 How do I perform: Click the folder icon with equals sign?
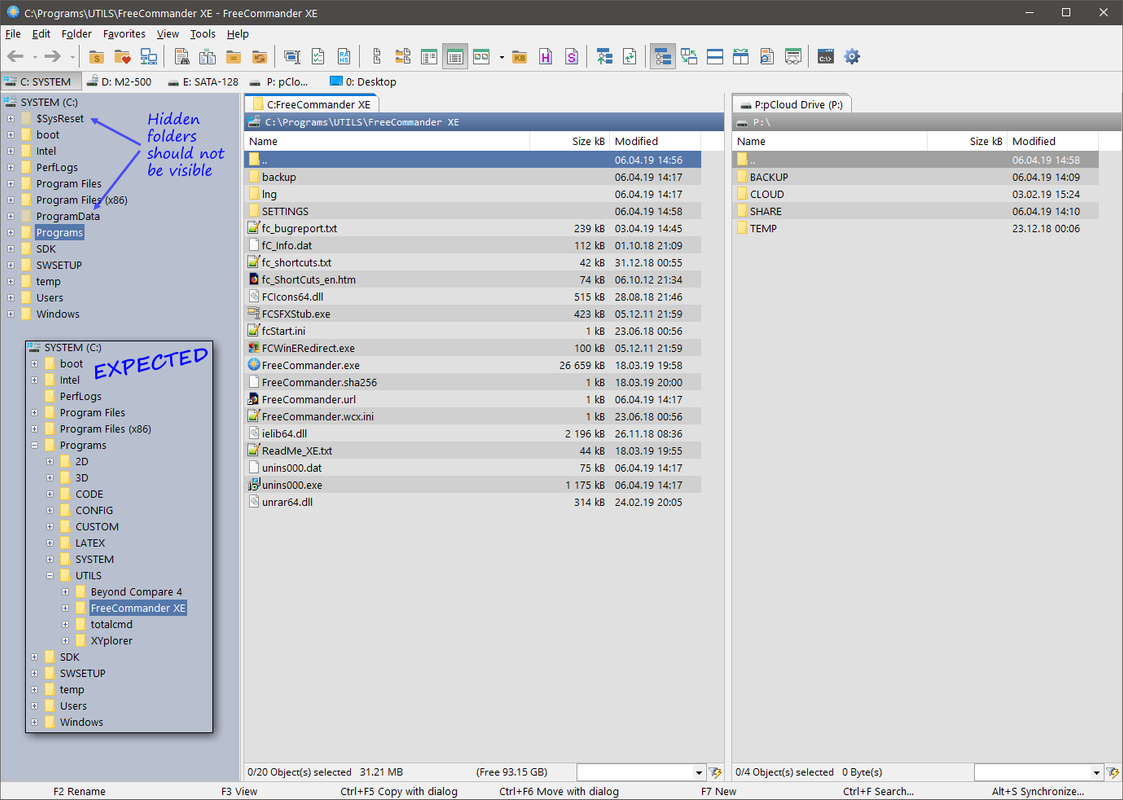pyautogui.click(x=233, y=57)
